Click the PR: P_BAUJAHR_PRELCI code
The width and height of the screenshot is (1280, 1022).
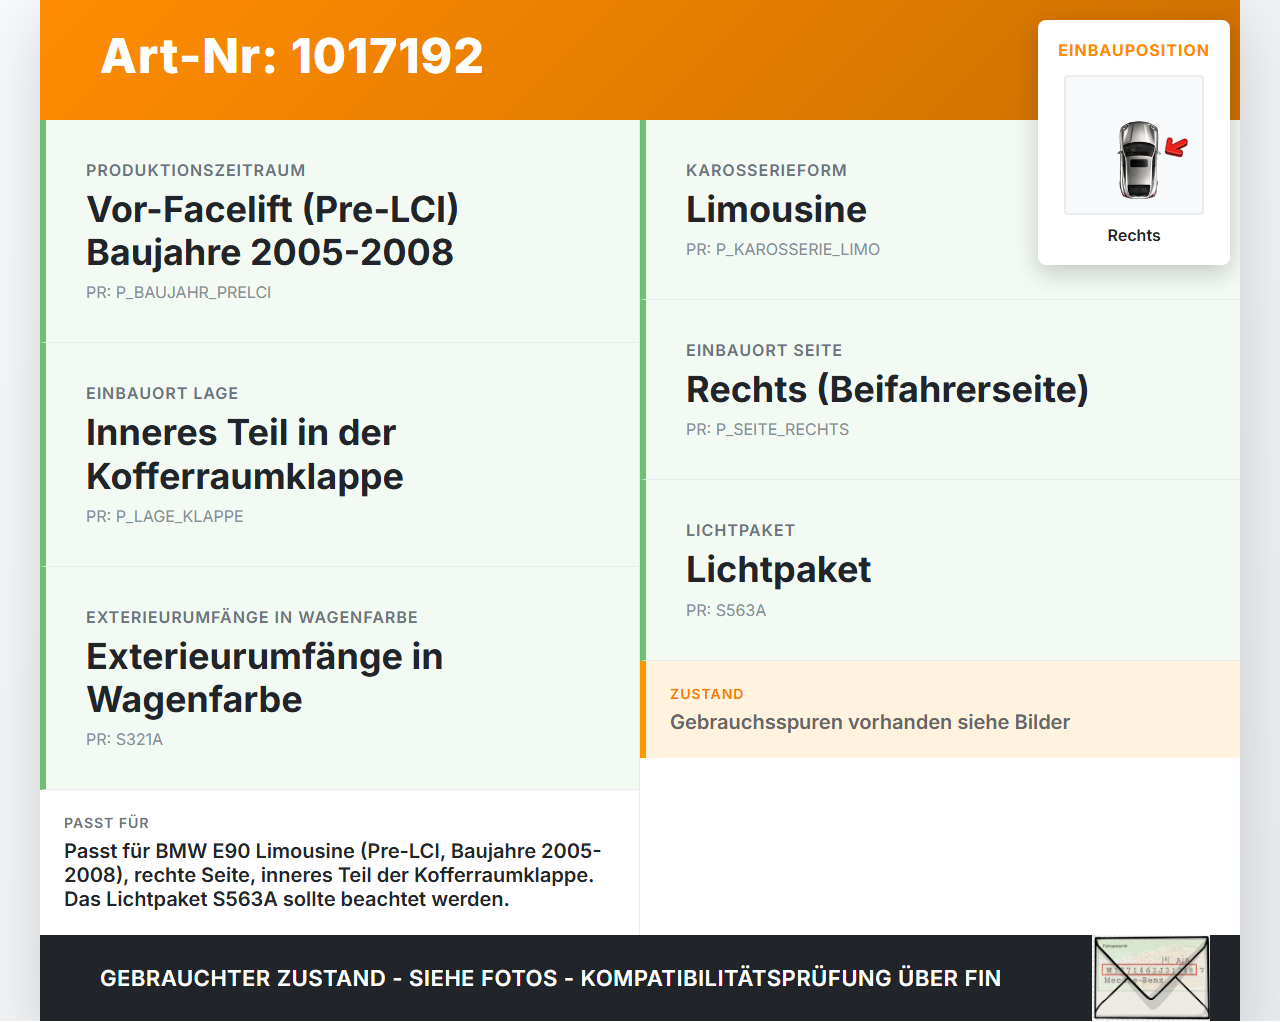click(178, 292)
